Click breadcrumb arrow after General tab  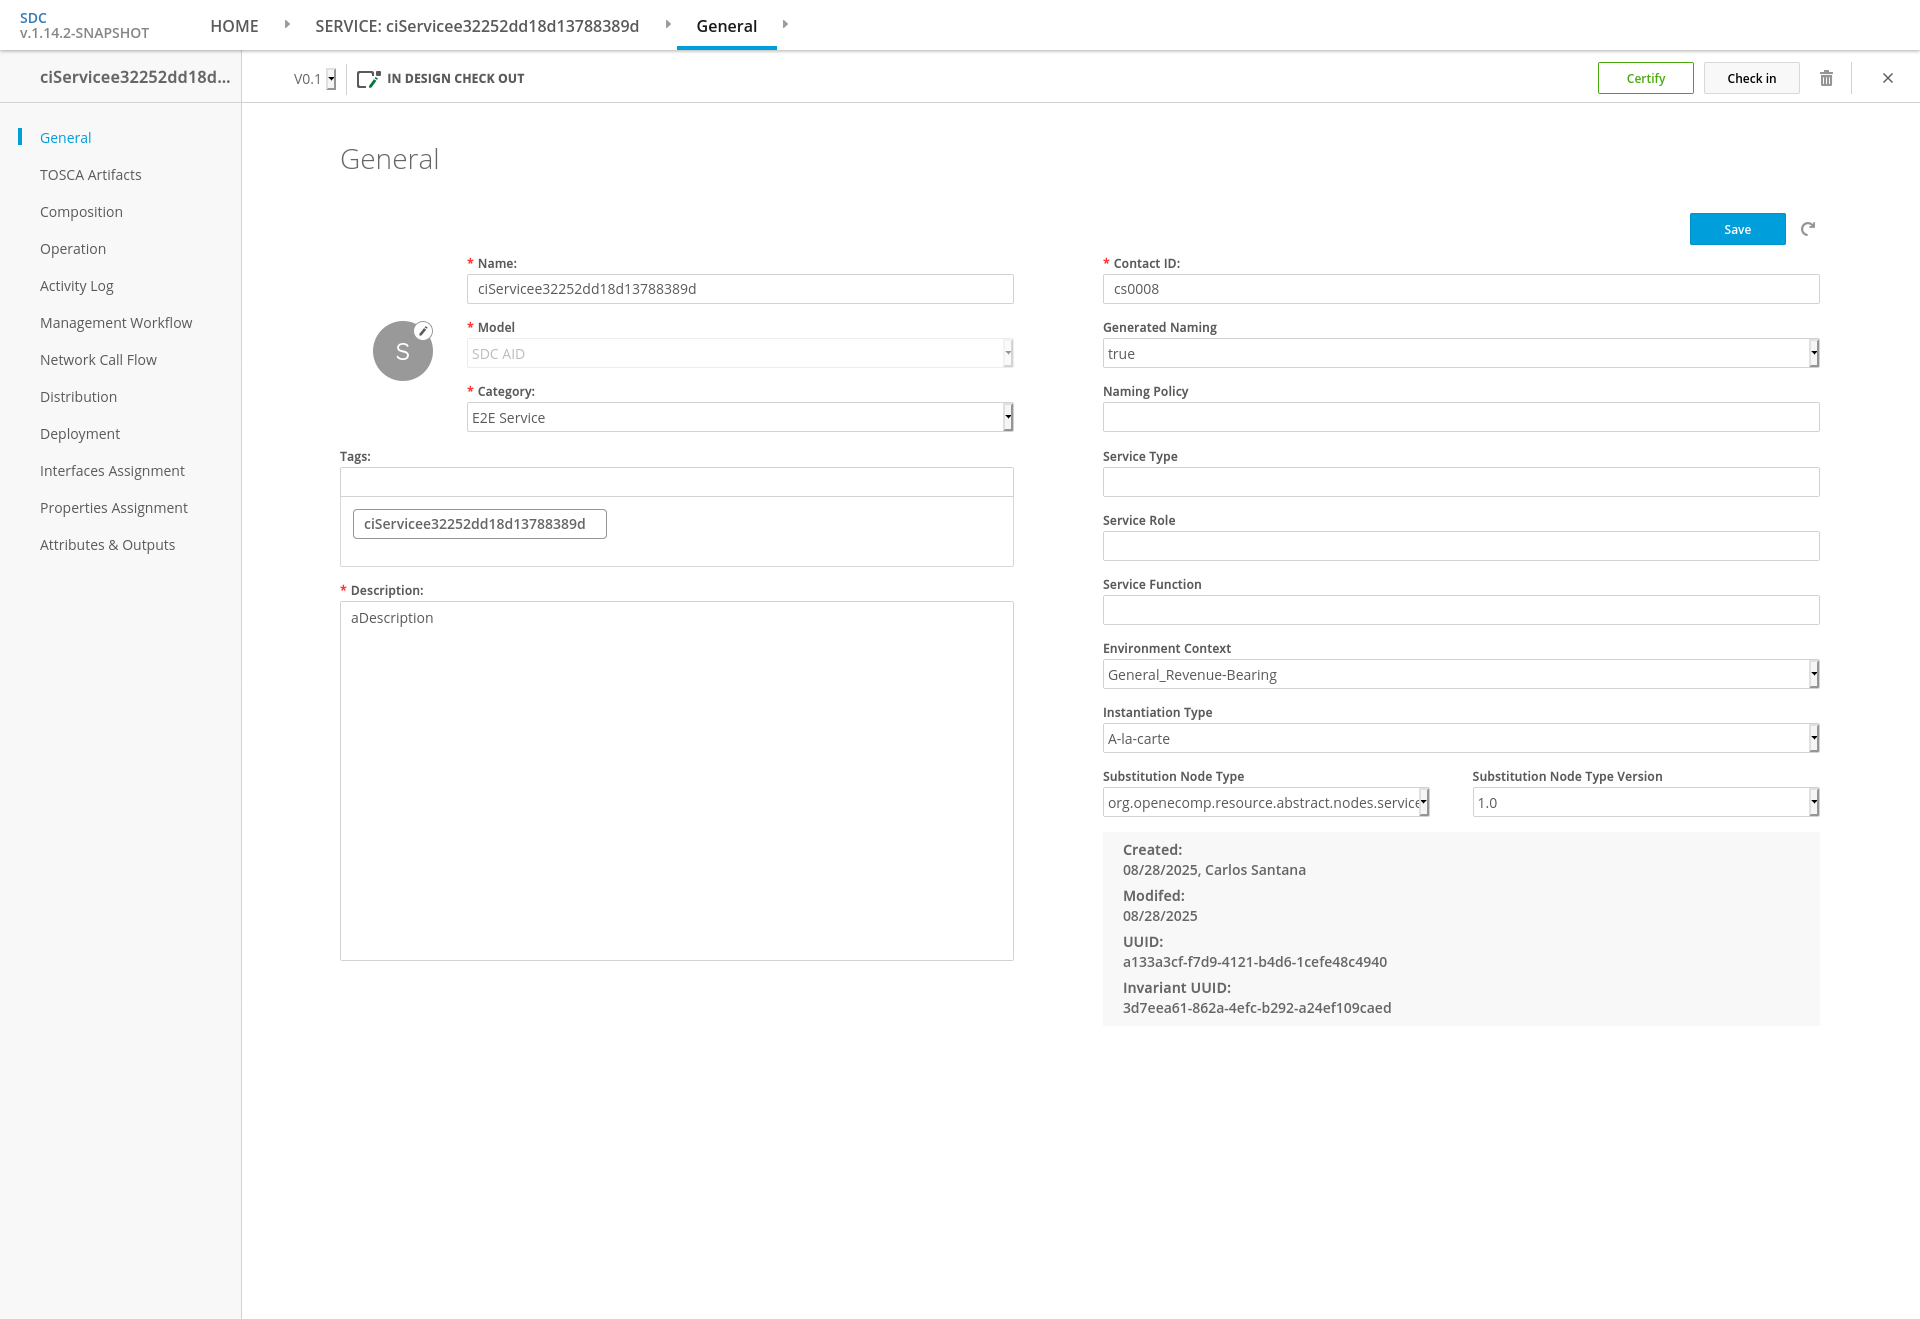tap(785, 24)
